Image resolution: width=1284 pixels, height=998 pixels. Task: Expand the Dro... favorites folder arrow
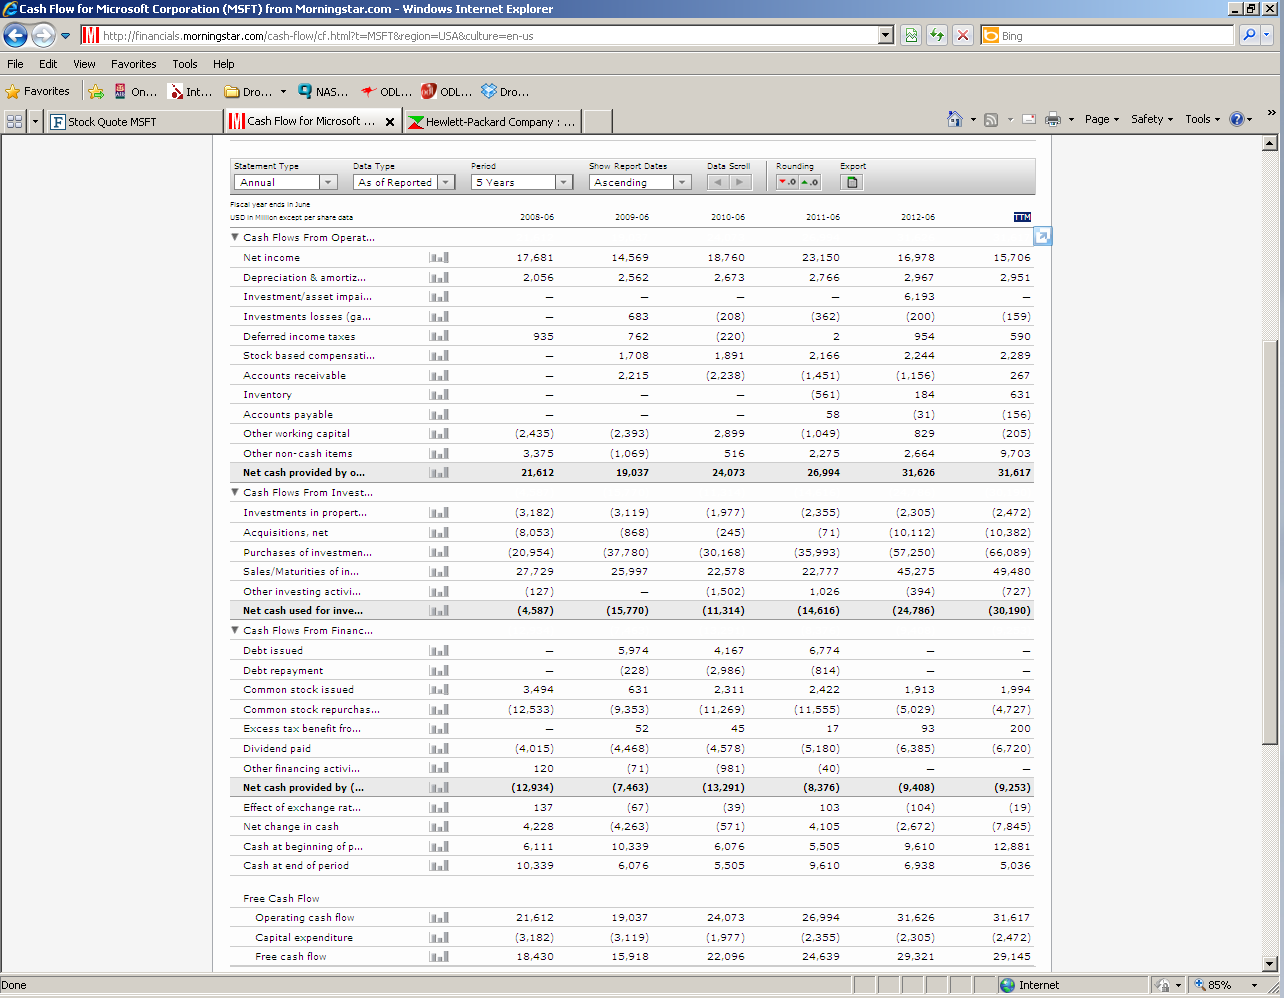pos(283,91)
